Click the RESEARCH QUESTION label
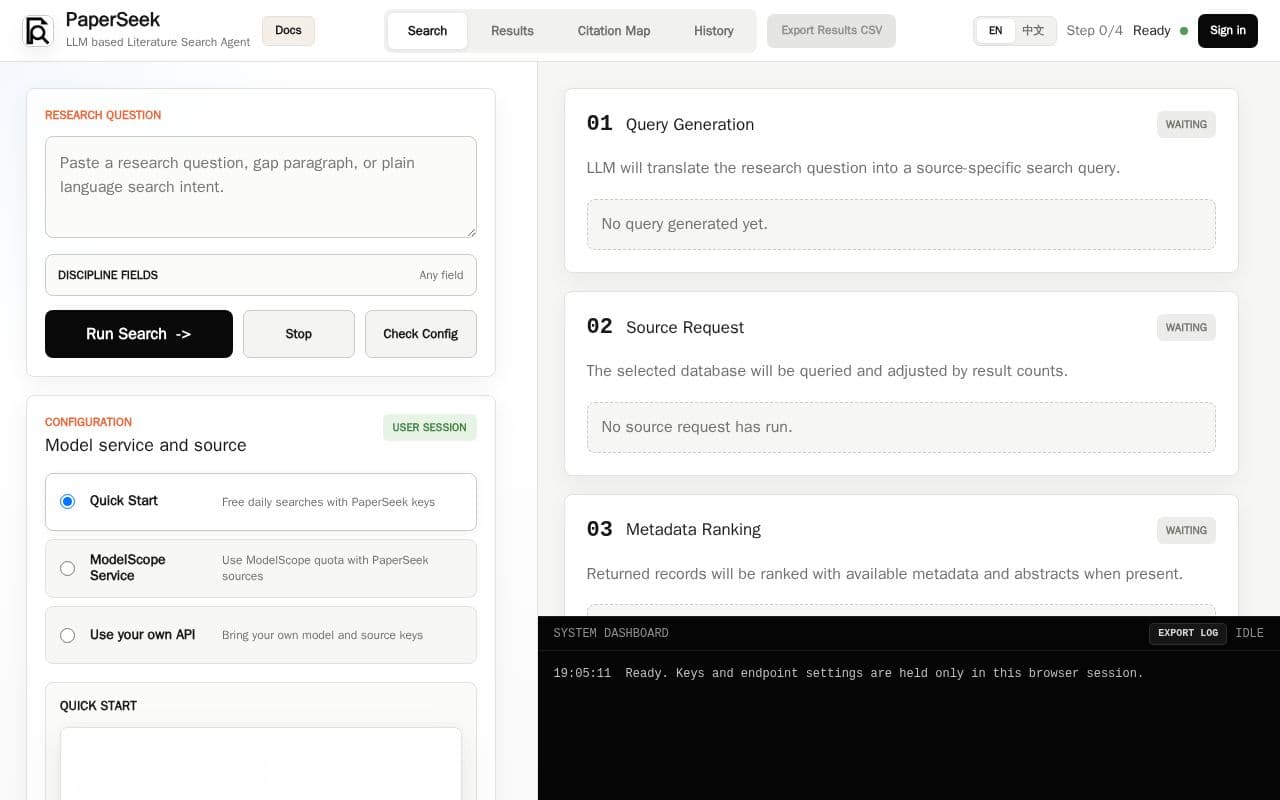 point(103,115)
